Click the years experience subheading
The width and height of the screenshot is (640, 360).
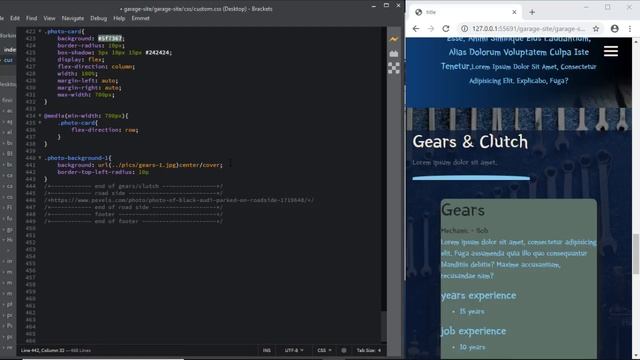[478, 295]
